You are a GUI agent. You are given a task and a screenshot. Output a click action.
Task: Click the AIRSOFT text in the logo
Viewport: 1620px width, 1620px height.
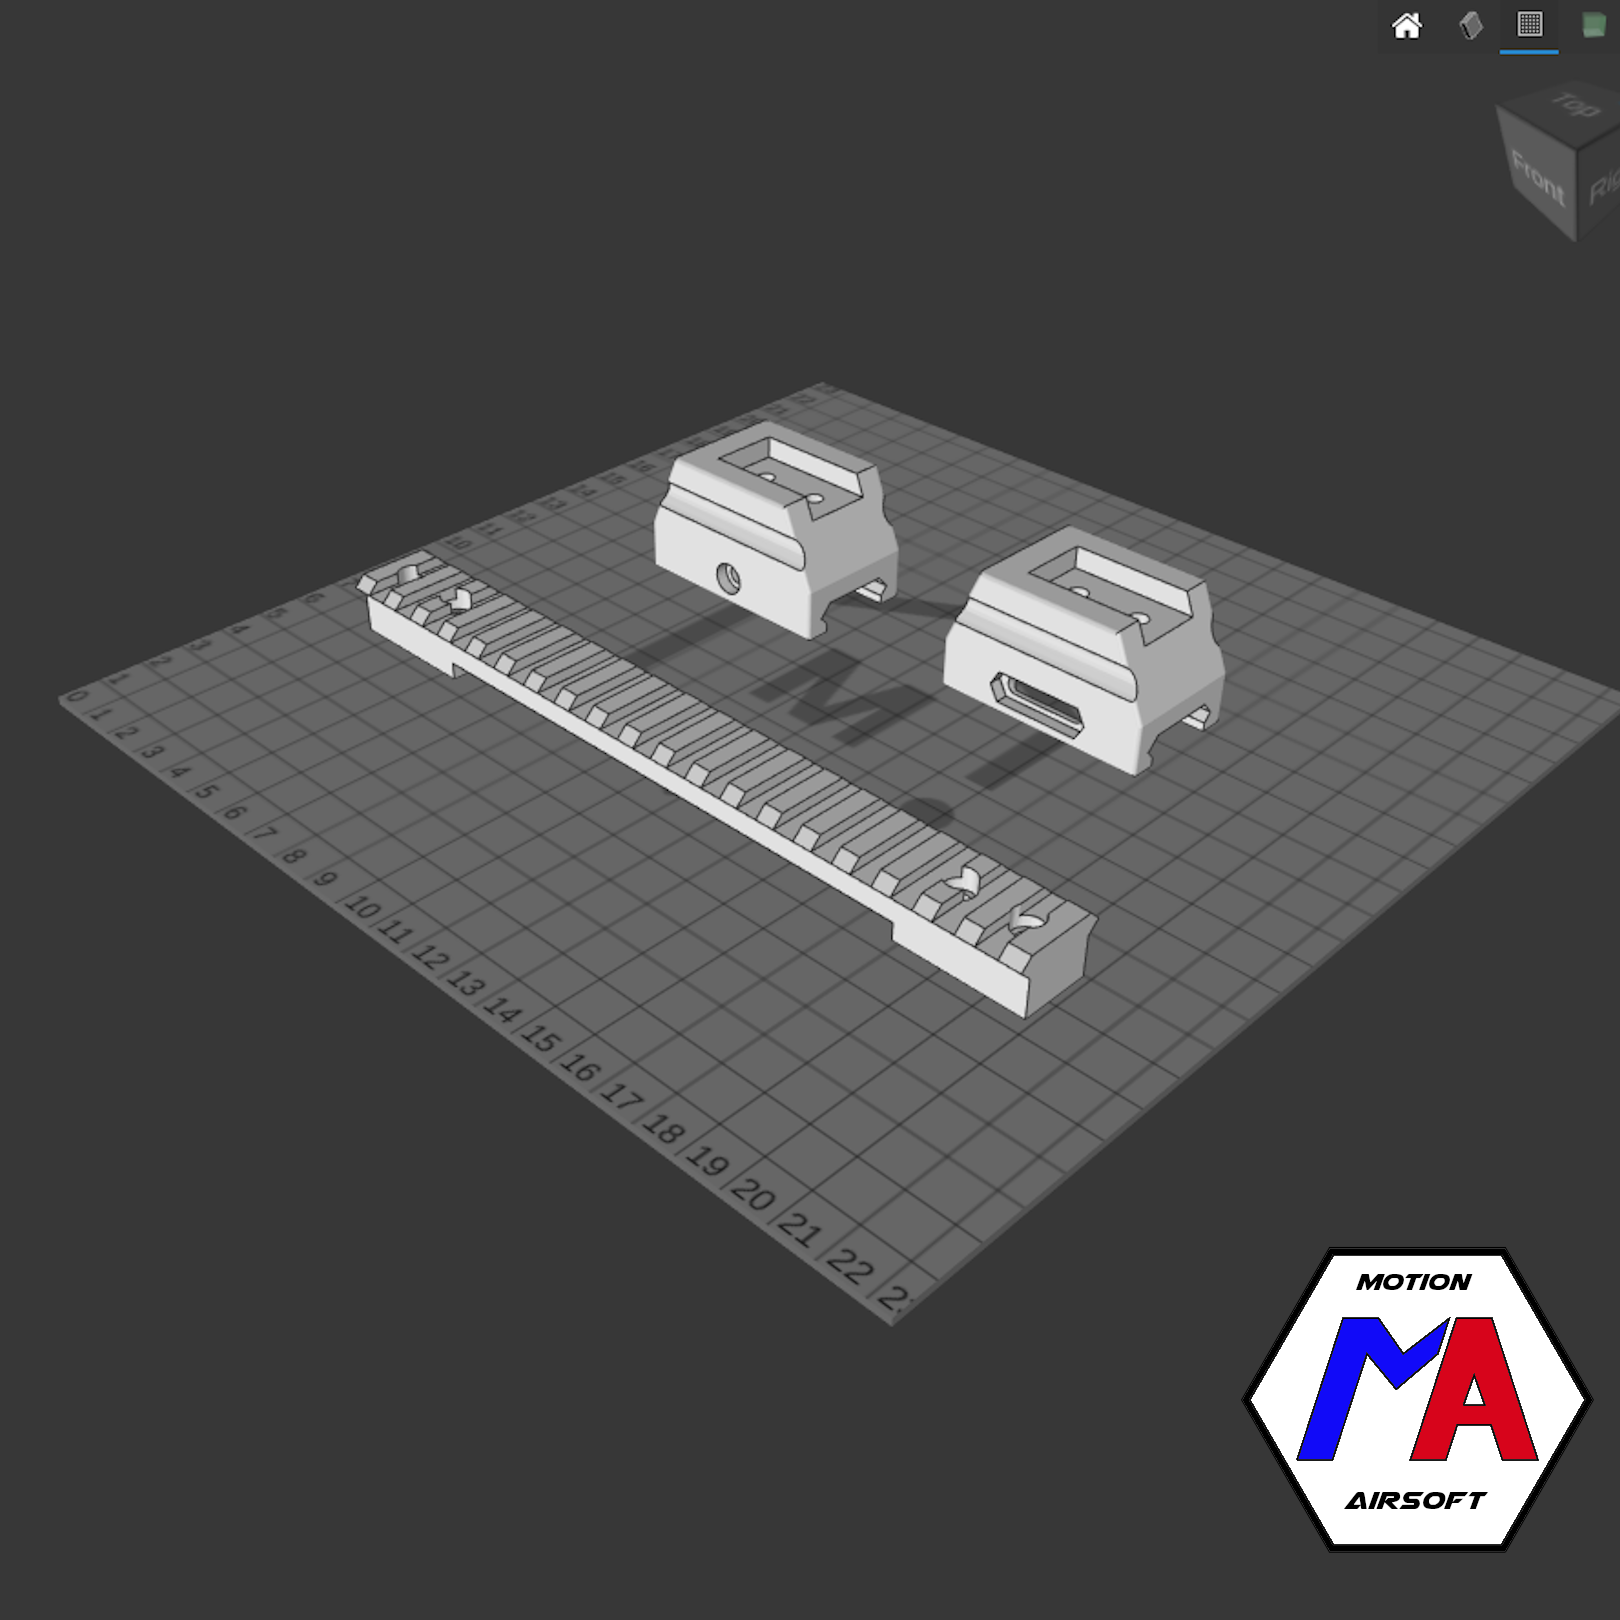[1416, 1500]
